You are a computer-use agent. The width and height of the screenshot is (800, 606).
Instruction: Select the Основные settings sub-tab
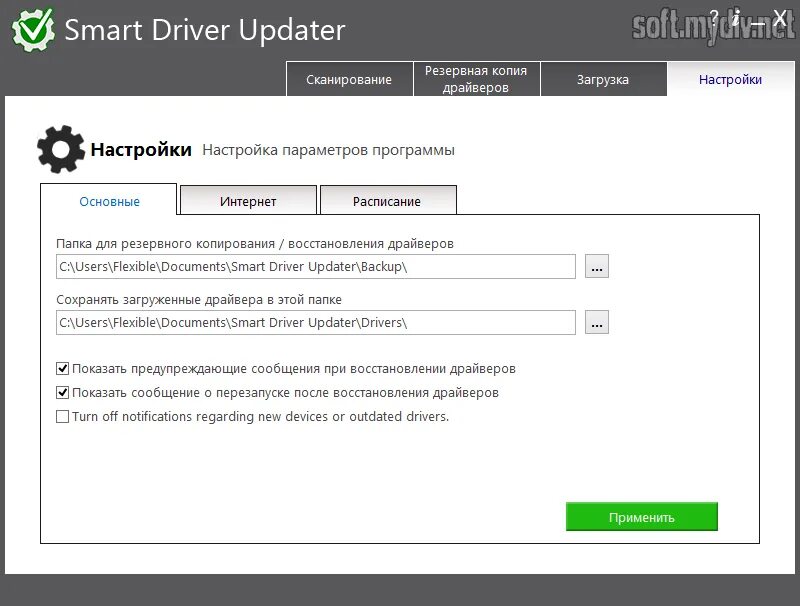tap(109, 201)
